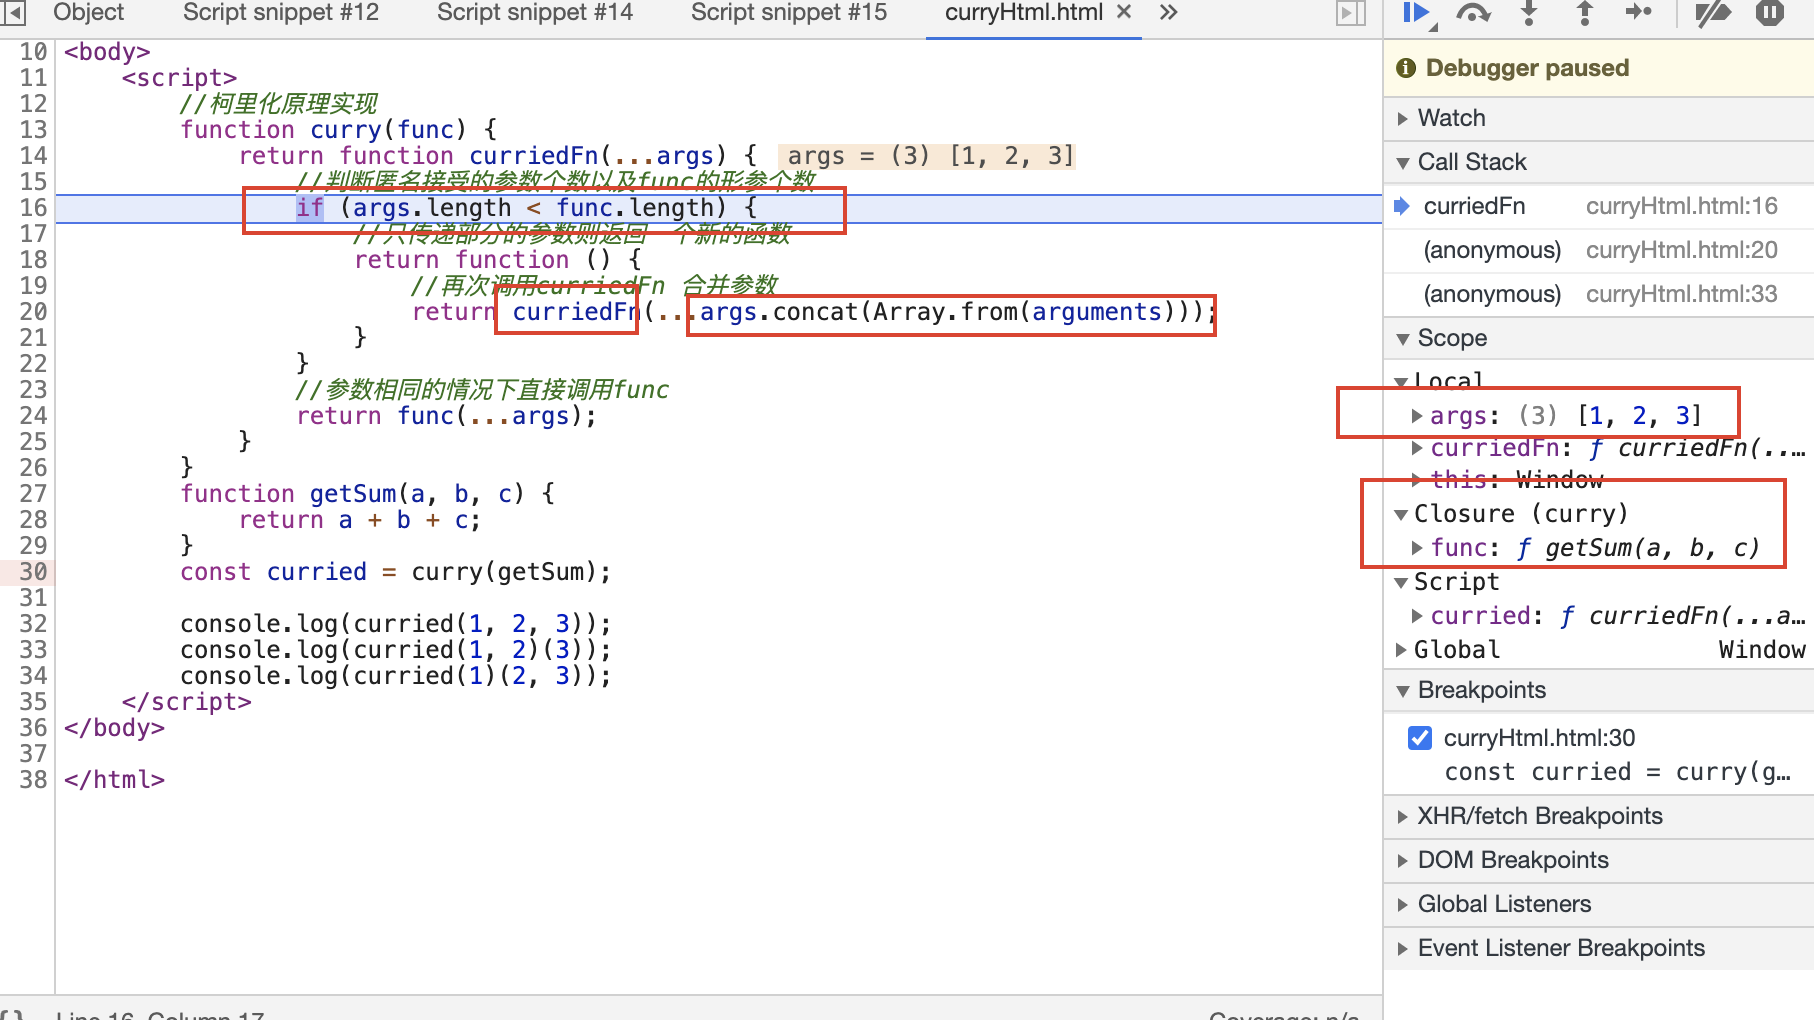The height and width of the screenshot is (1020, 1814).
Task: Toggle breakpoint on line 30 gutter
Action: [33, 572]
